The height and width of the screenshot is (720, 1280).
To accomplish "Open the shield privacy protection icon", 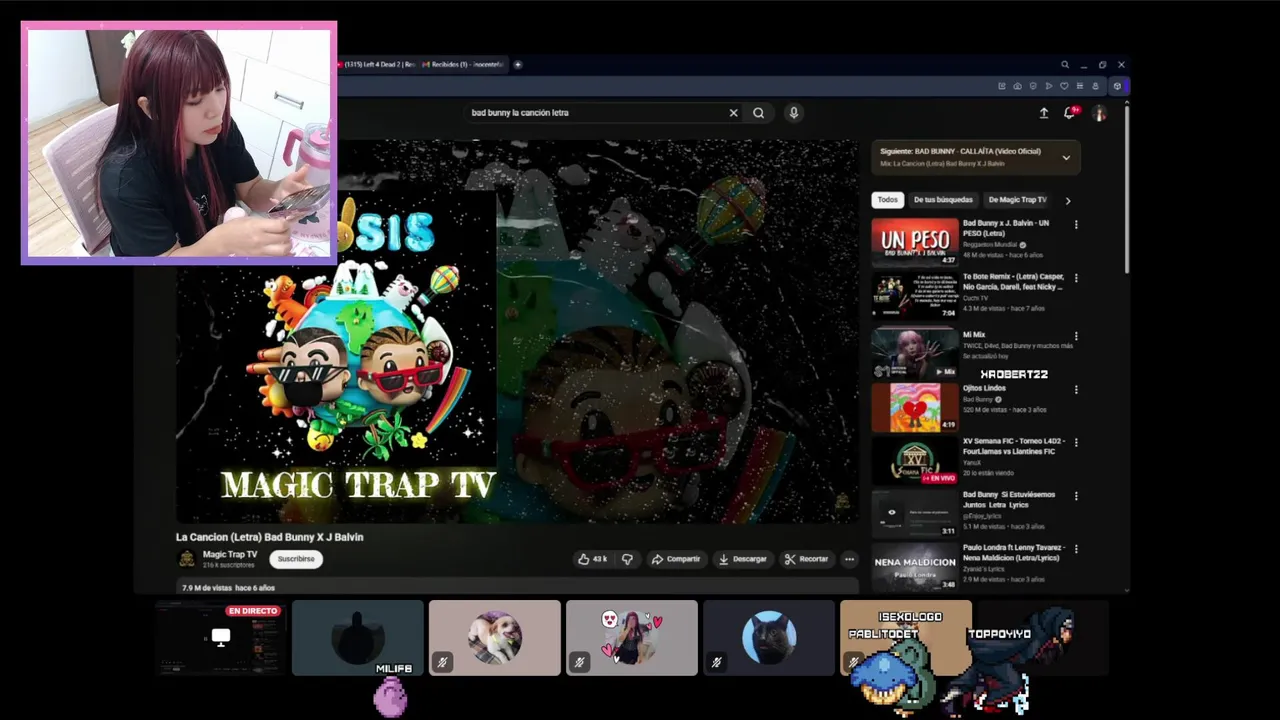I will click(x=1033, y=87).
